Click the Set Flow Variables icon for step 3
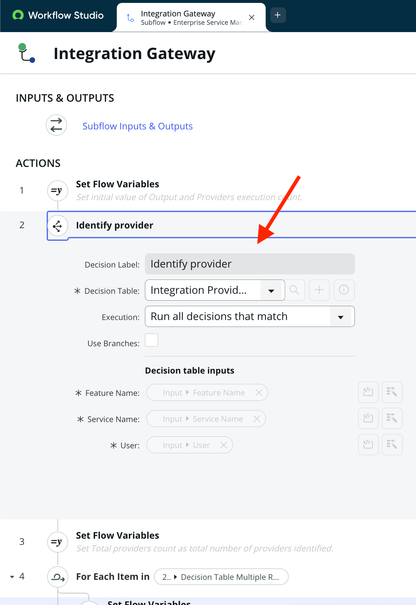The width and height of the screenshot is (416, 605). click(x=57, y=542)
